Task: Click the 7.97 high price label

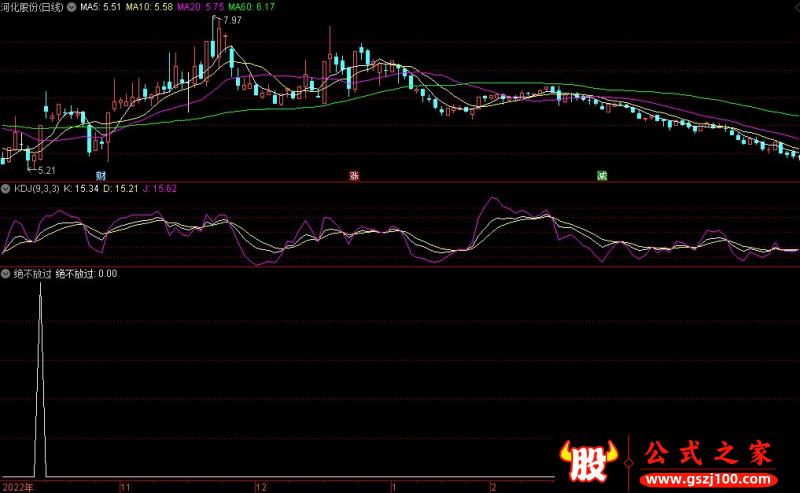Action: click(x=232, y=20)
